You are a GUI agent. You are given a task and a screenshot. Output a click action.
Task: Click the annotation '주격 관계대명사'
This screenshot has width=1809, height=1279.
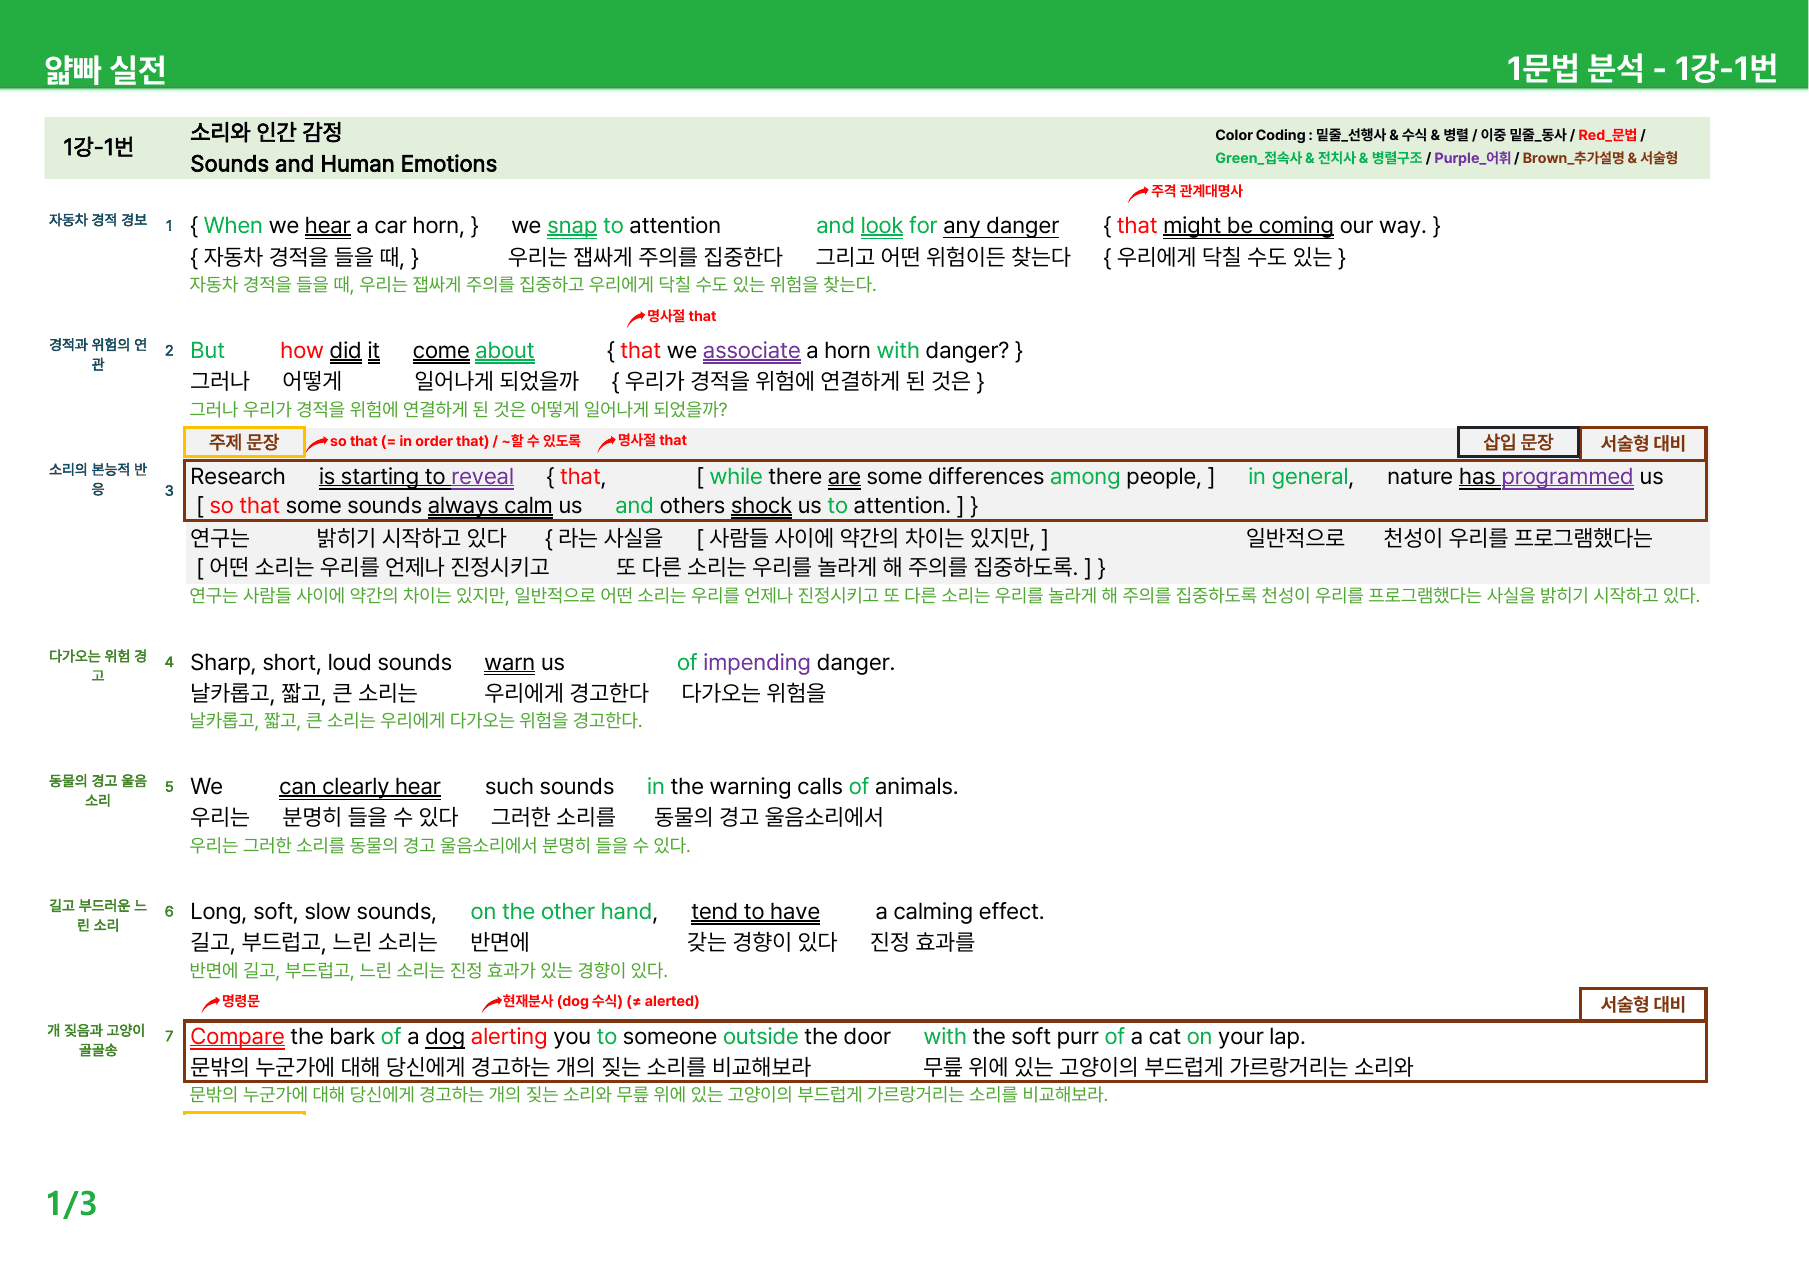[1196, 191]
